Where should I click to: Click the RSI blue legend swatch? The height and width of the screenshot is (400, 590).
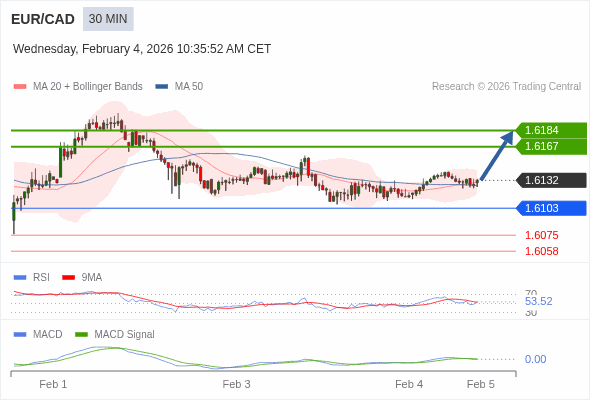(20, 278)
